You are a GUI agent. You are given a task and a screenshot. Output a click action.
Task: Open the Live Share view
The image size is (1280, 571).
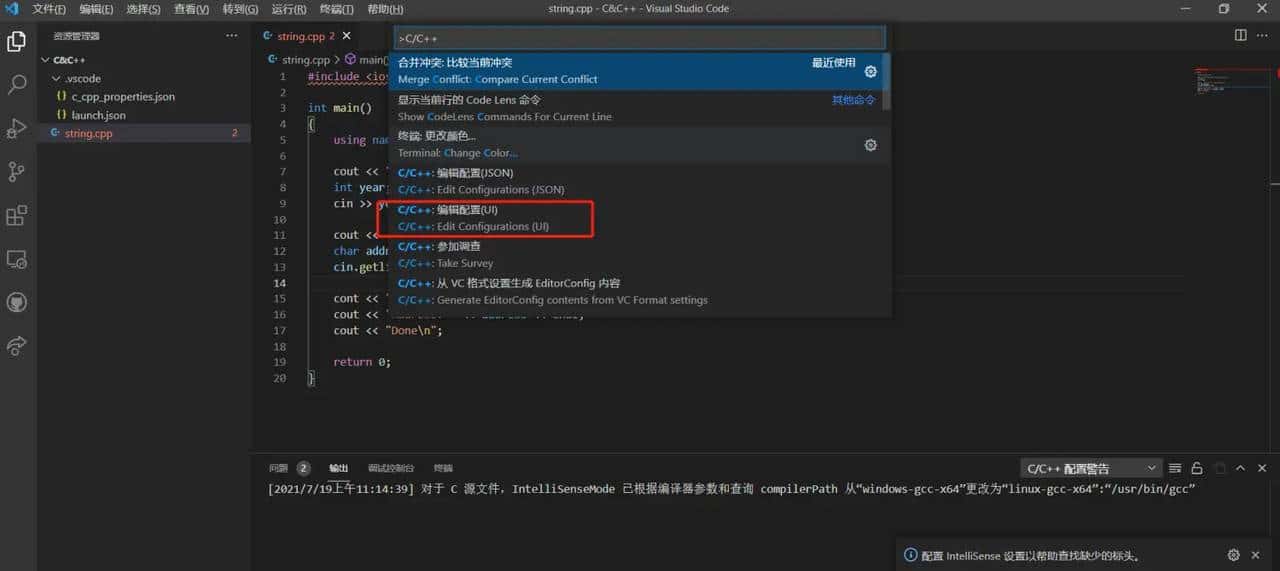click(x=17, y=345)
